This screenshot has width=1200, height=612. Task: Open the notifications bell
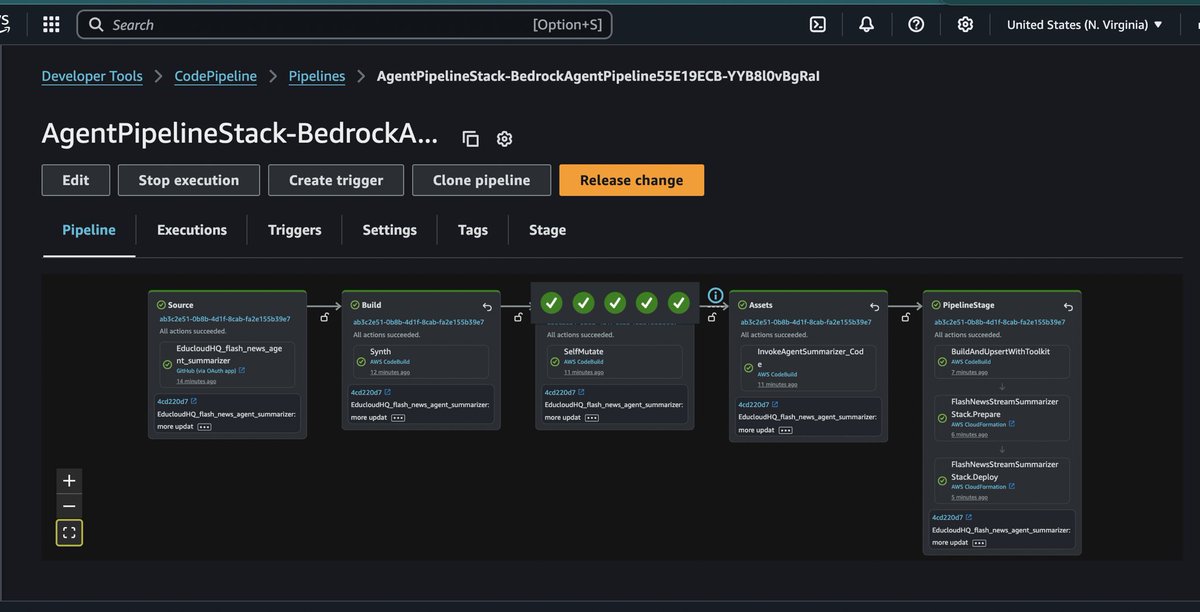point(866,23)
